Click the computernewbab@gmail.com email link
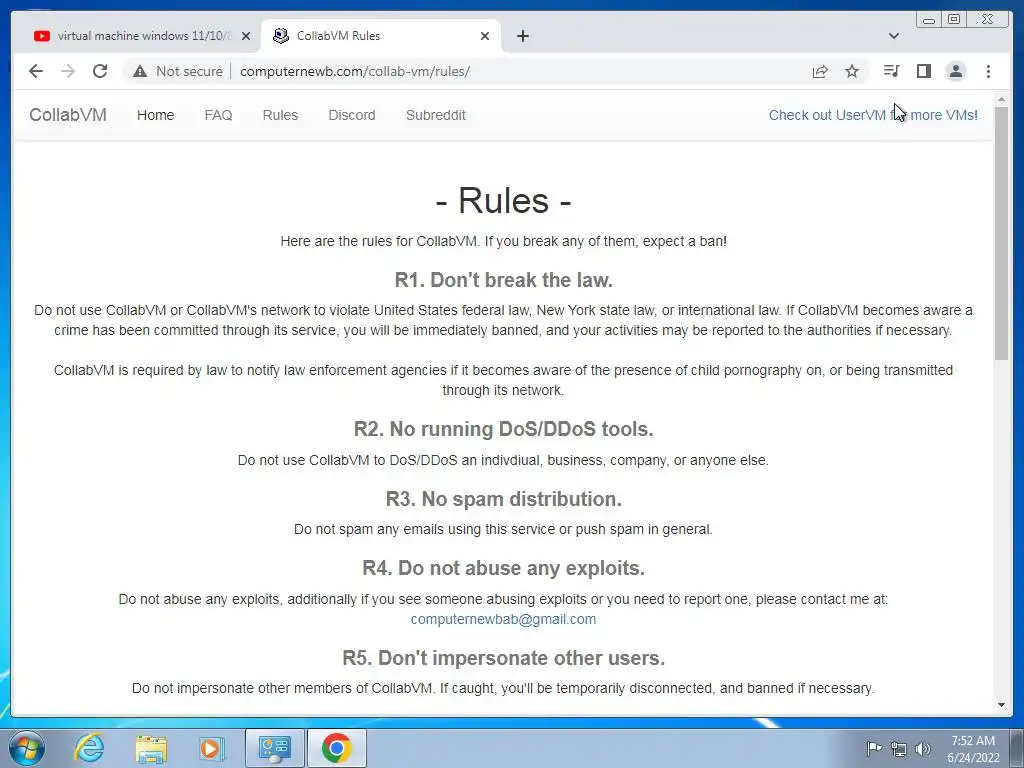Screen dimensions: 1024x768 click(503, 619)
